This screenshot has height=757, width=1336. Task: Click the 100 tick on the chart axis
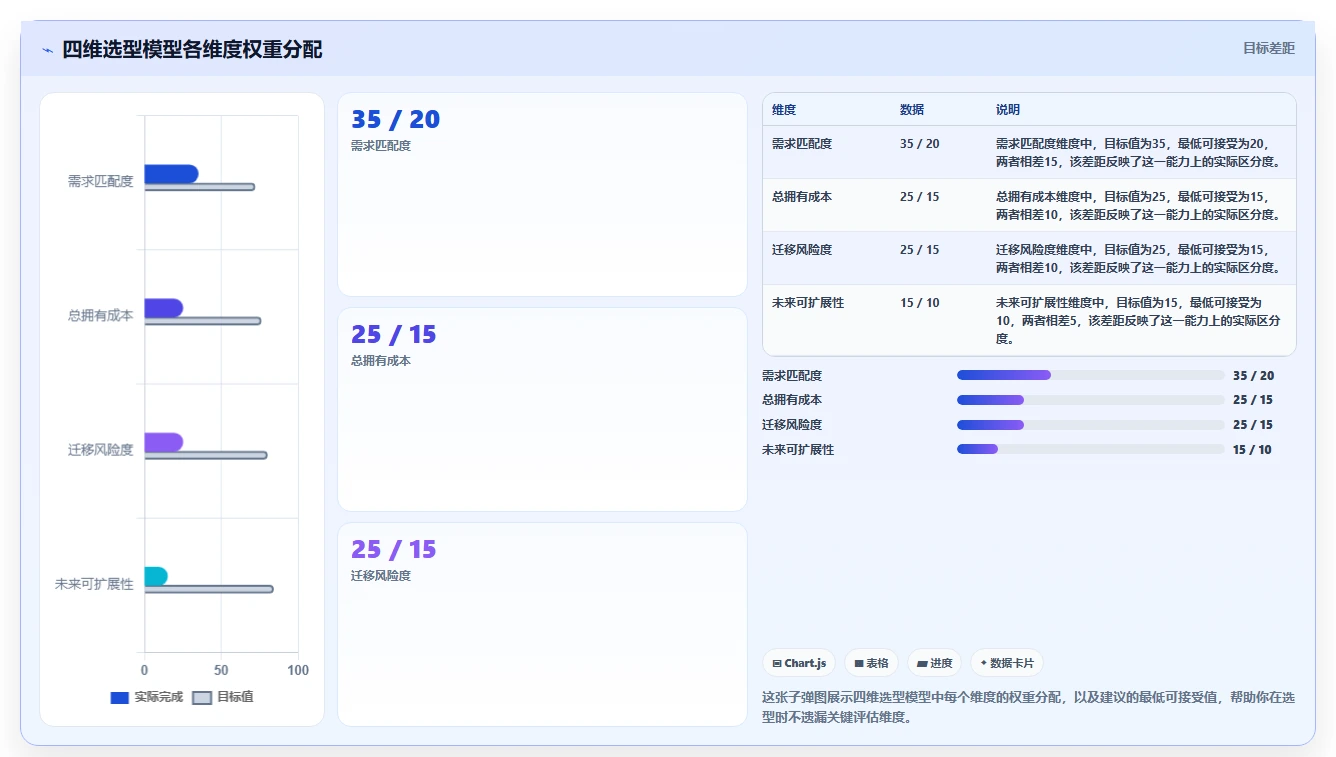298,670
